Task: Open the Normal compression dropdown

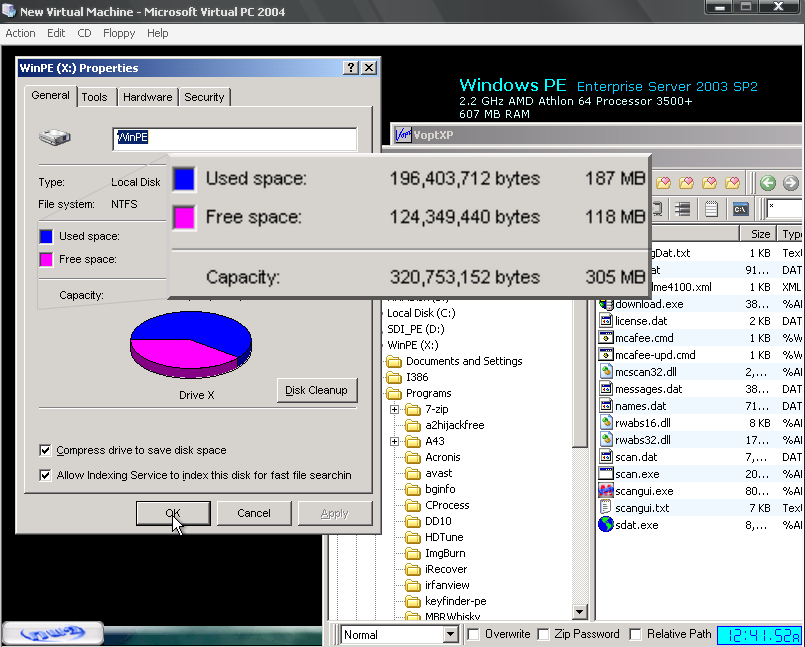Action: point(450,635)
